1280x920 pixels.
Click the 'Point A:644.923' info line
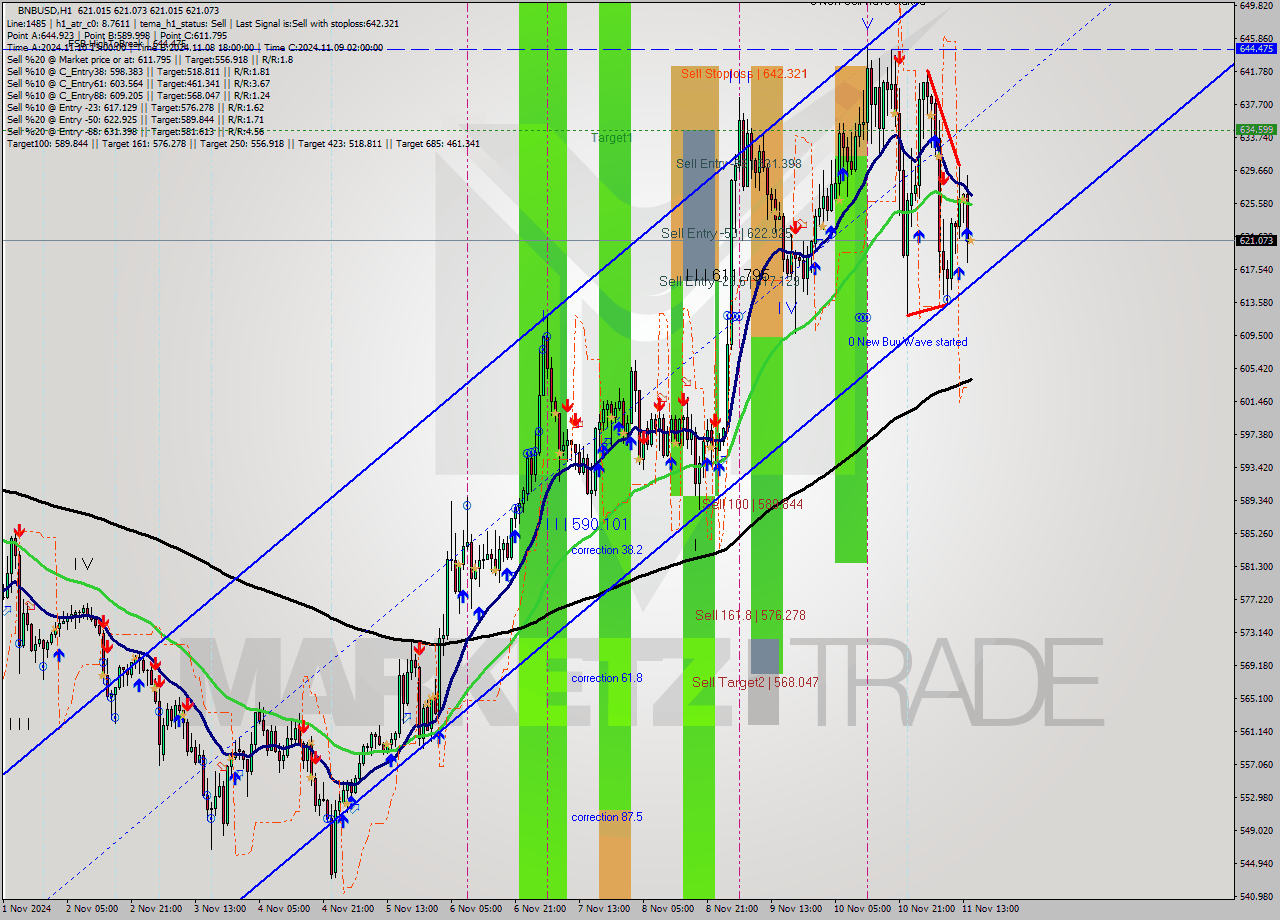coord(116,35)
